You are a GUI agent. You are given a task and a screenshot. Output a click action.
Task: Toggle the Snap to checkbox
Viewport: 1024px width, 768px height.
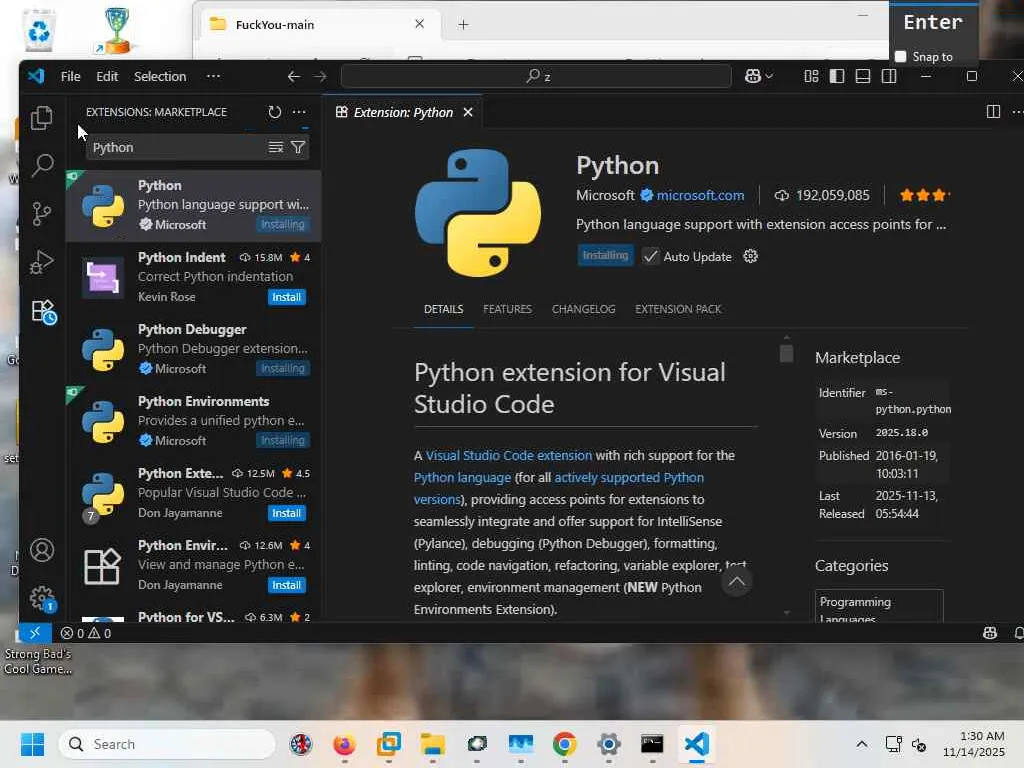(x=901, y=57)
